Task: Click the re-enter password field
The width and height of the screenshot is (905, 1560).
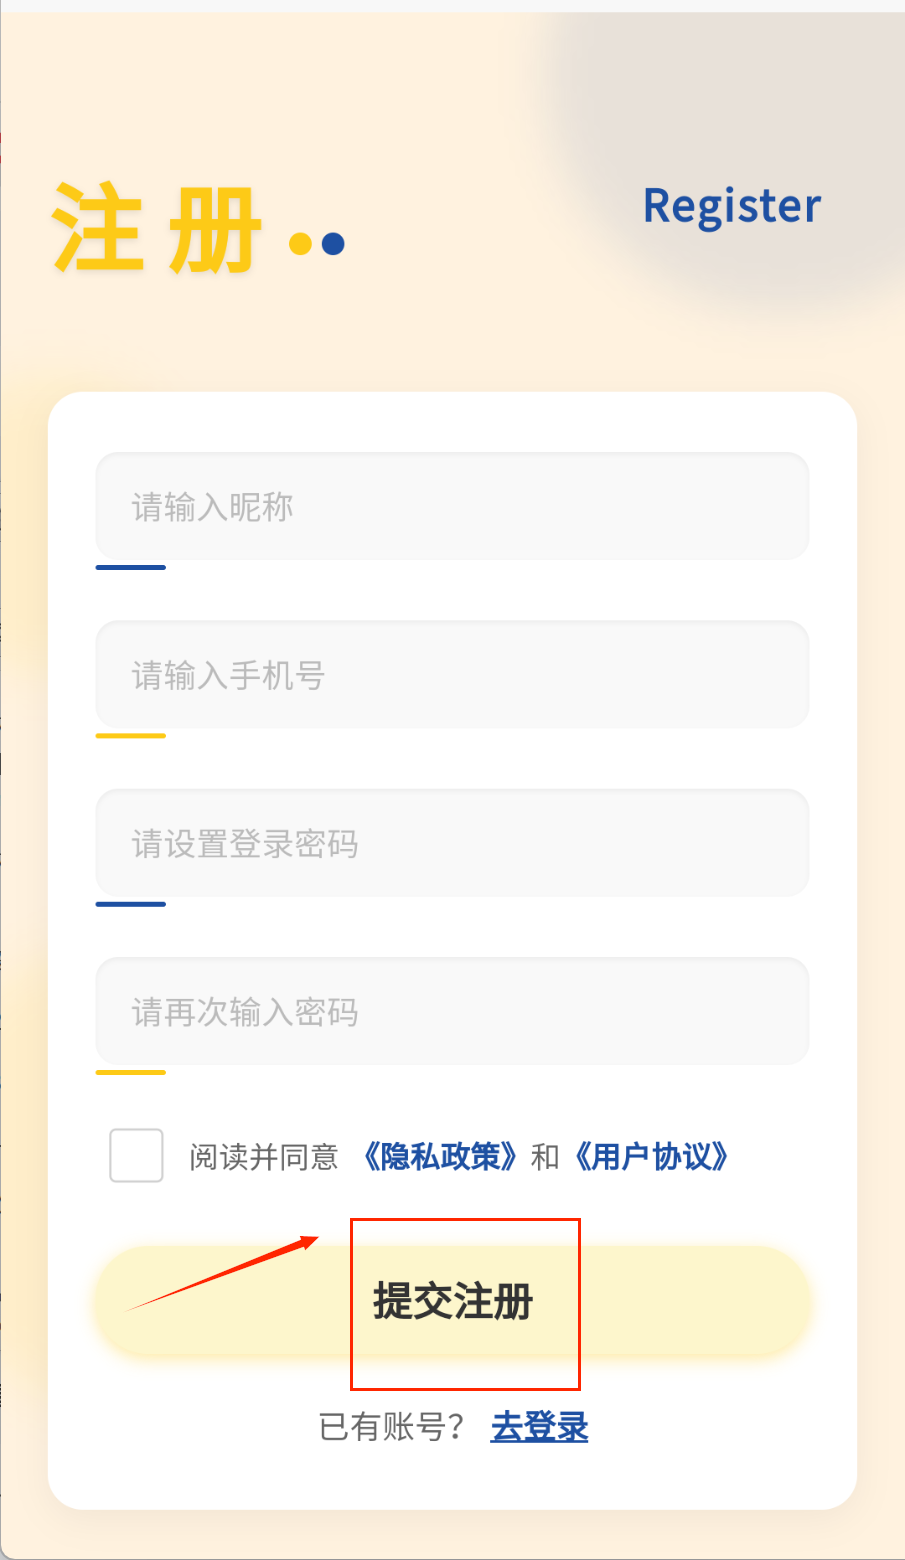Action: coord(452,1011)
